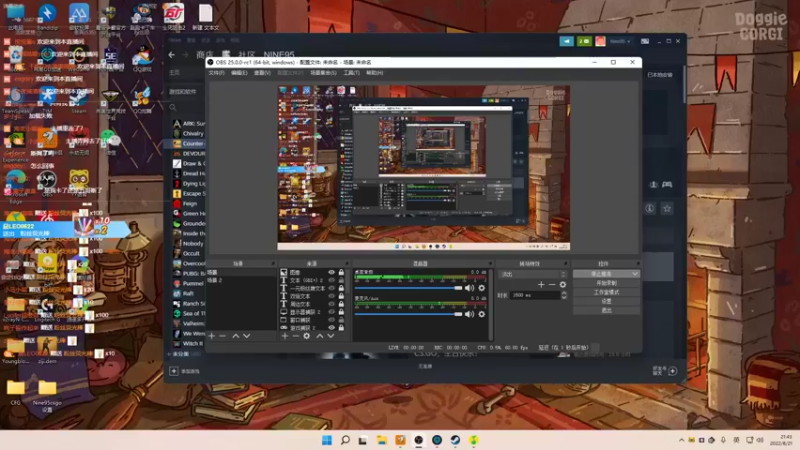Show hidden icons chevron in system tray
Image resolution: width=800 pixels, height=450 pixels.
(681, 440)
